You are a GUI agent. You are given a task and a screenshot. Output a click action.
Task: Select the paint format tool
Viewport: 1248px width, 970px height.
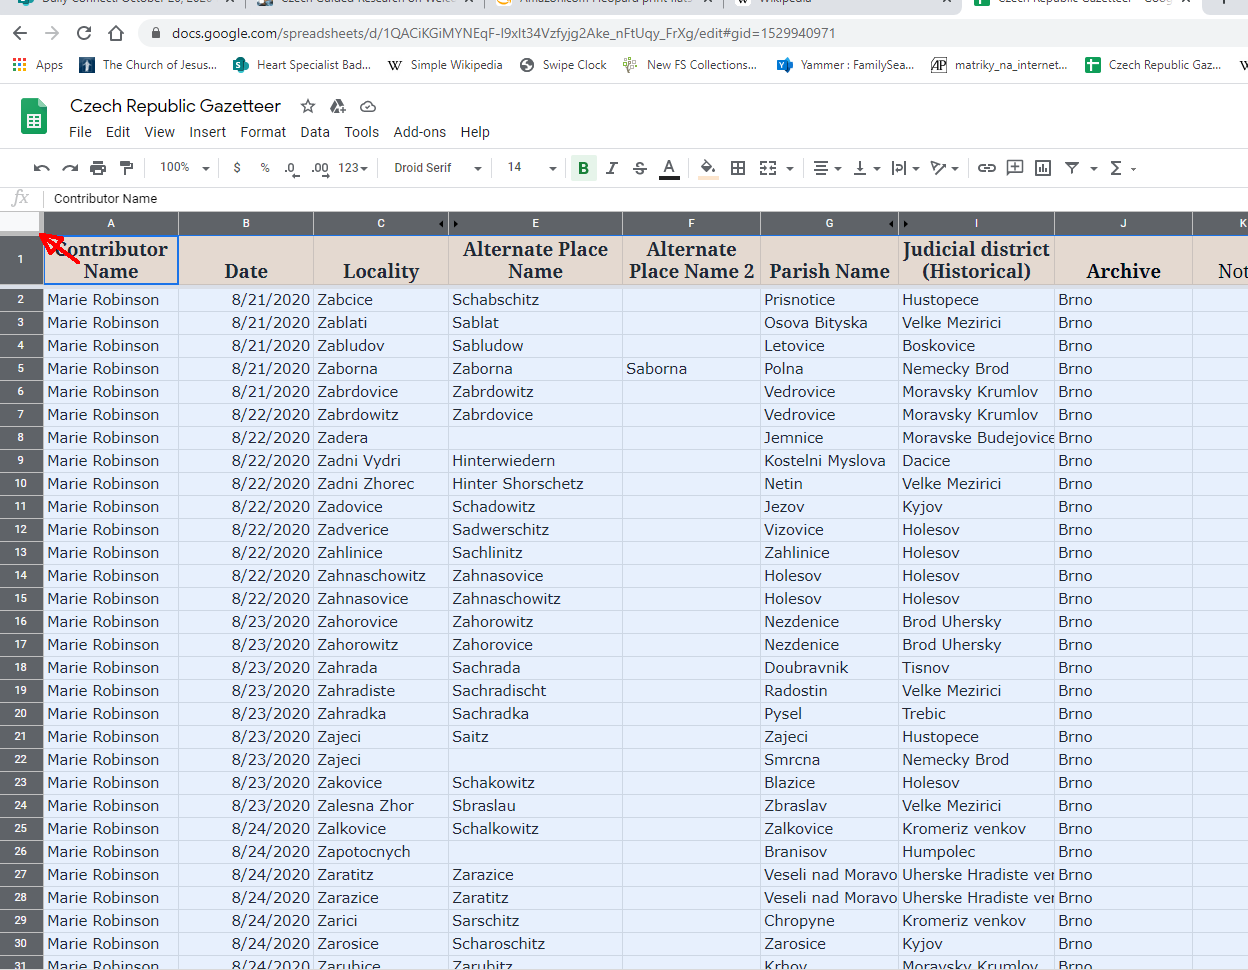click(126, 168)
